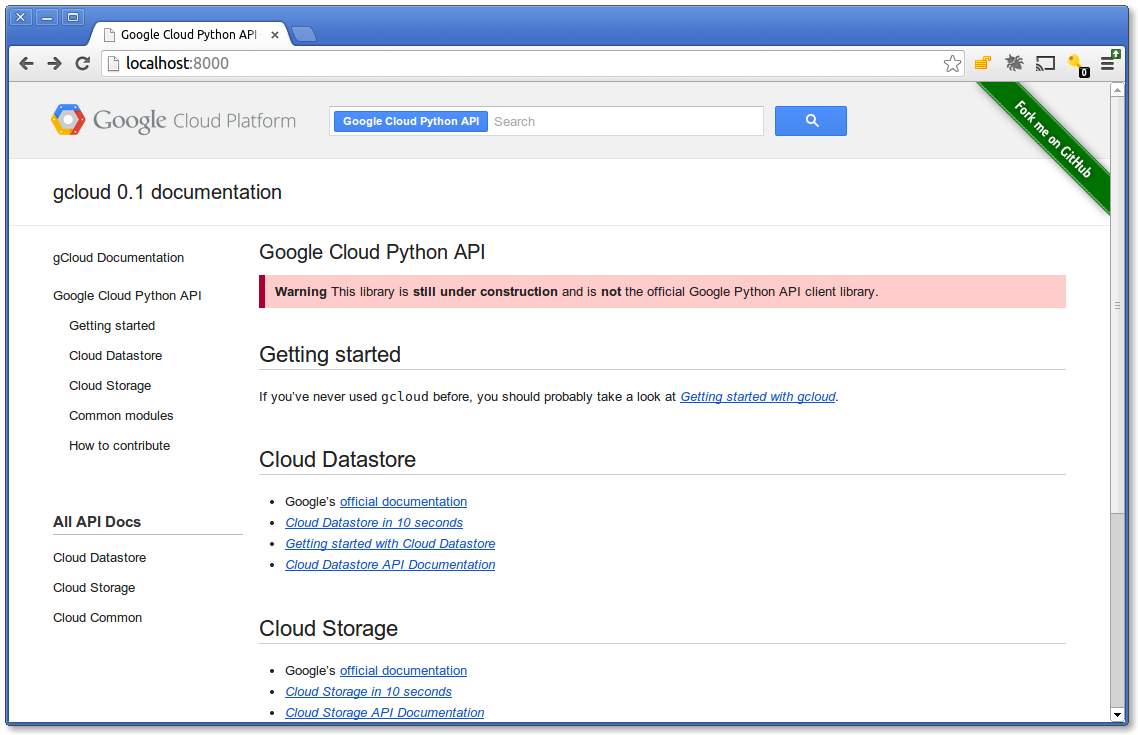Viewport: 1138px width, 735px height.
Task: Click the Getting started section heading
Action: pyautogui.click(x=329, y=355)
